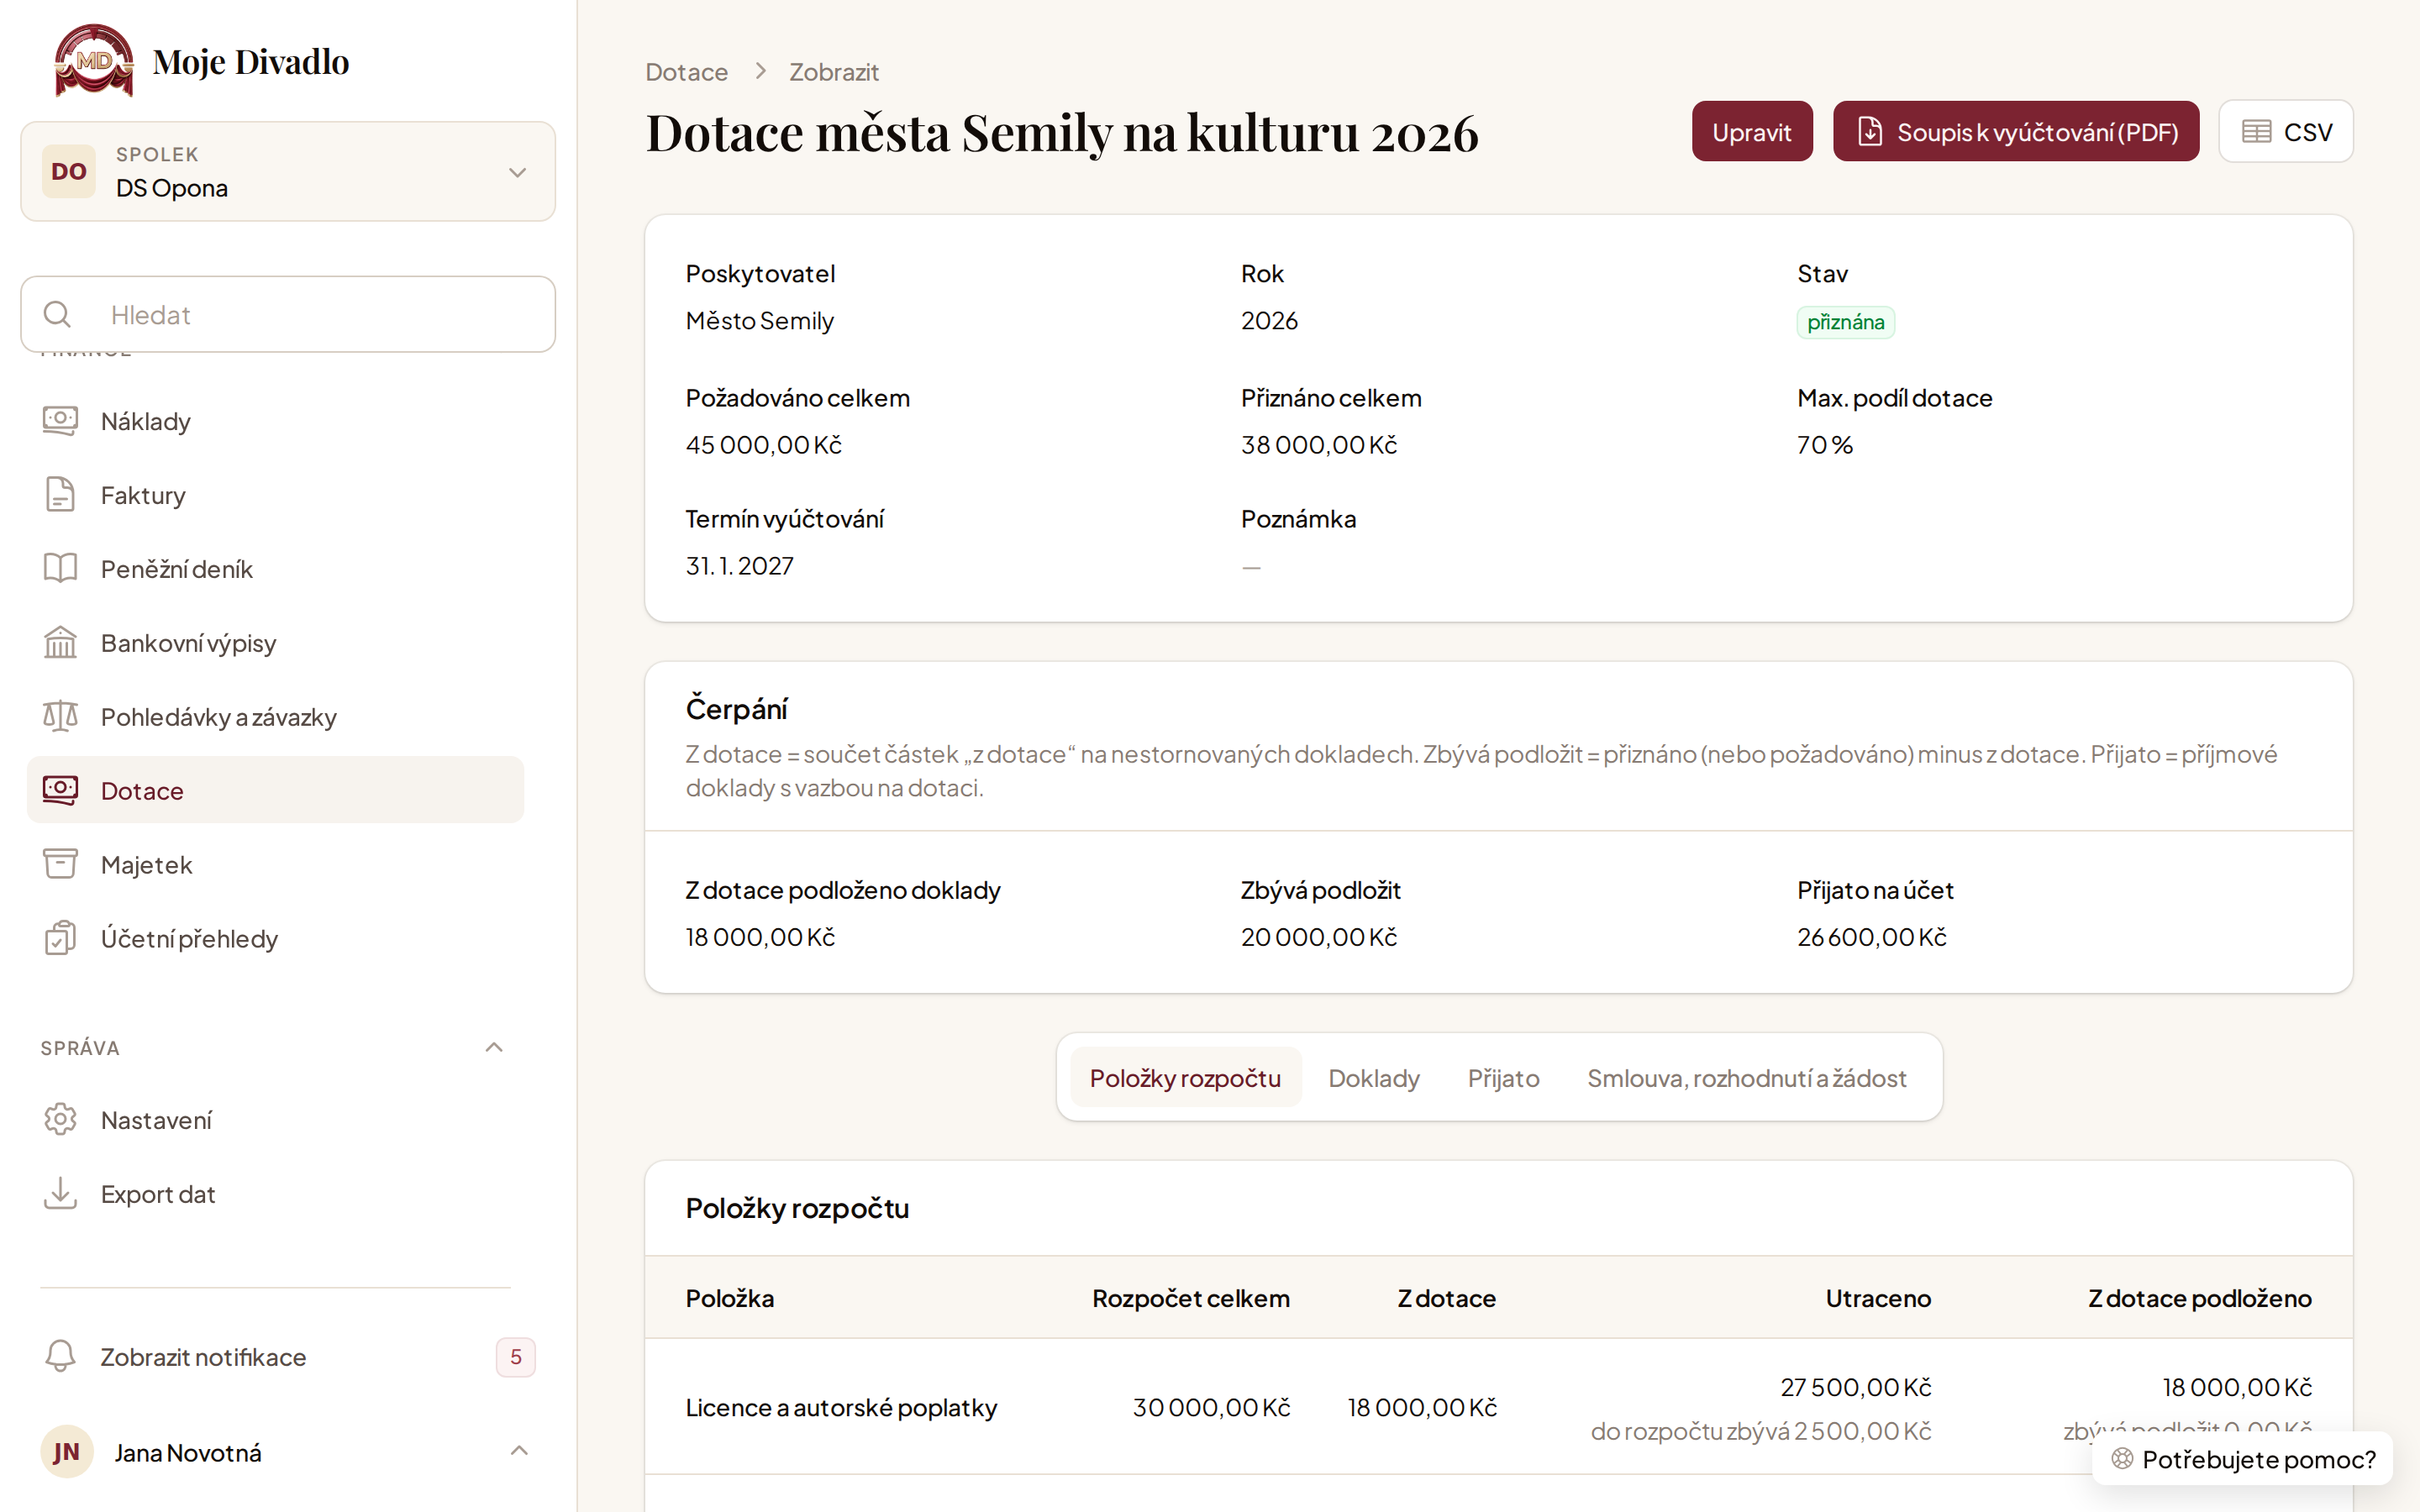
Task: Click the PDF file icon in Soupis button
Action: point(1869,132)
